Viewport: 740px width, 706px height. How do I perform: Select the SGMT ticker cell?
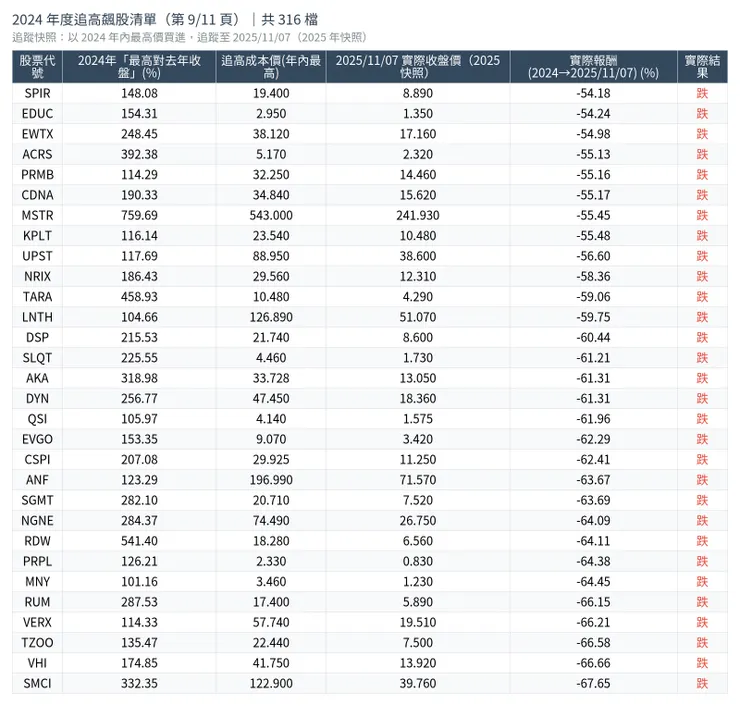point(37,500)
